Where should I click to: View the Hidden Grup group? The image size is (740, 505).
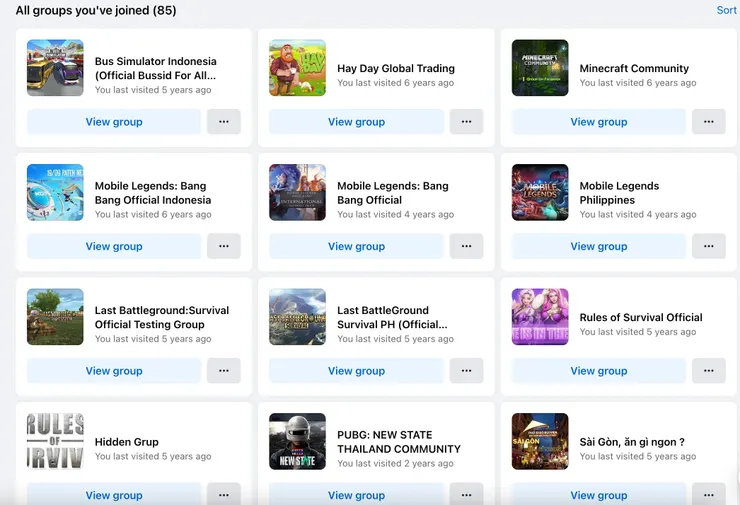[114, 494]
